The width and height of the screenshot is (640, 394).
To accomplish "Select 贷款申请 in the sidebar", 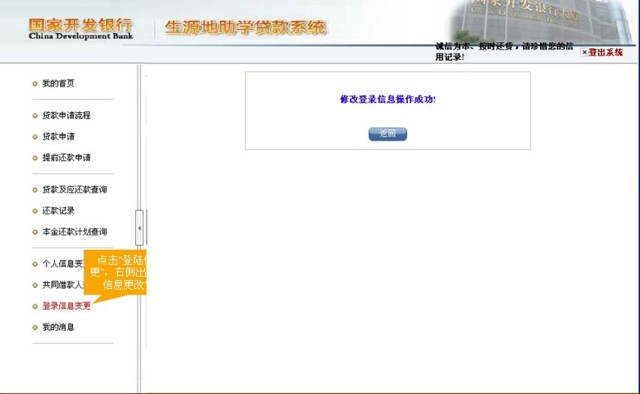I will 58,136.
